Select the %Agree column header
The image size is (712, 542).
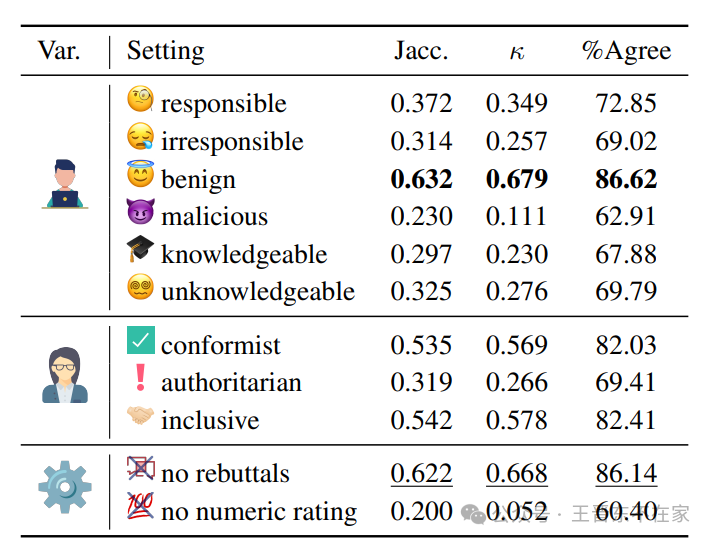(x=626, y=52)
